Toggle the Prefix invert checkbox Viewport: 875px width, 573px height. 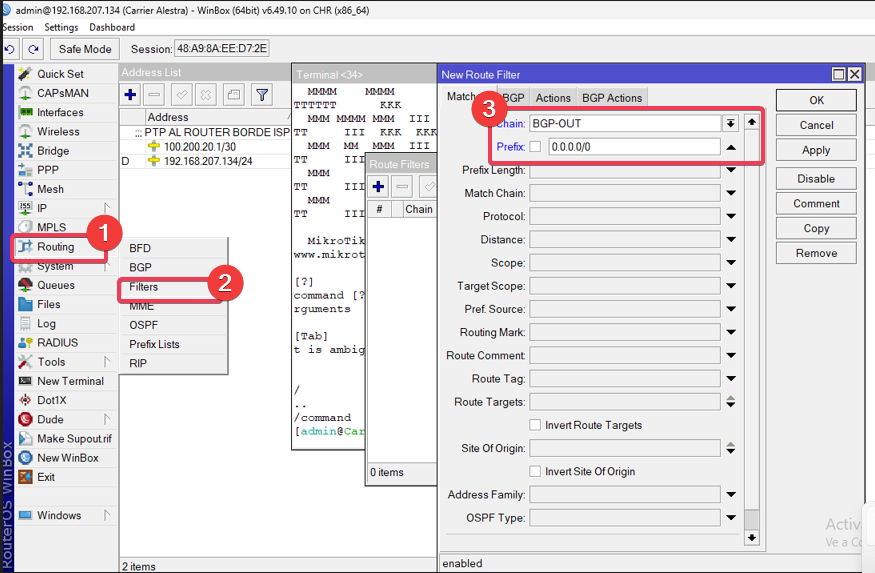535,147
